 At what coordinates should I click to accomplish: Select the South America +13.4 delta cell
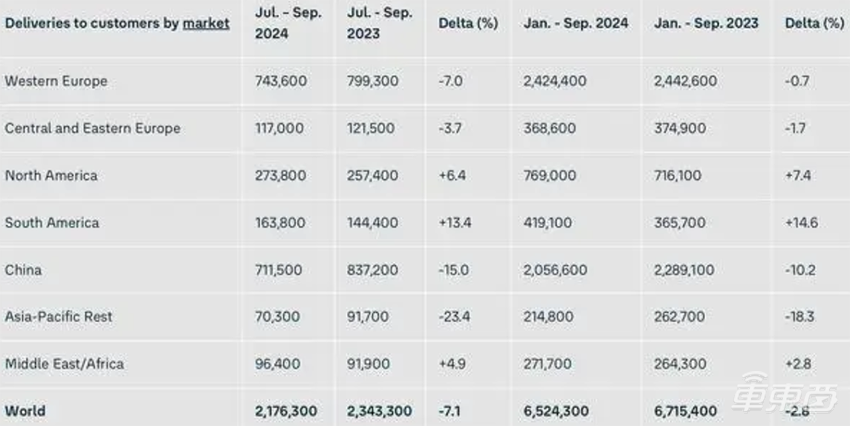[455, 222]
